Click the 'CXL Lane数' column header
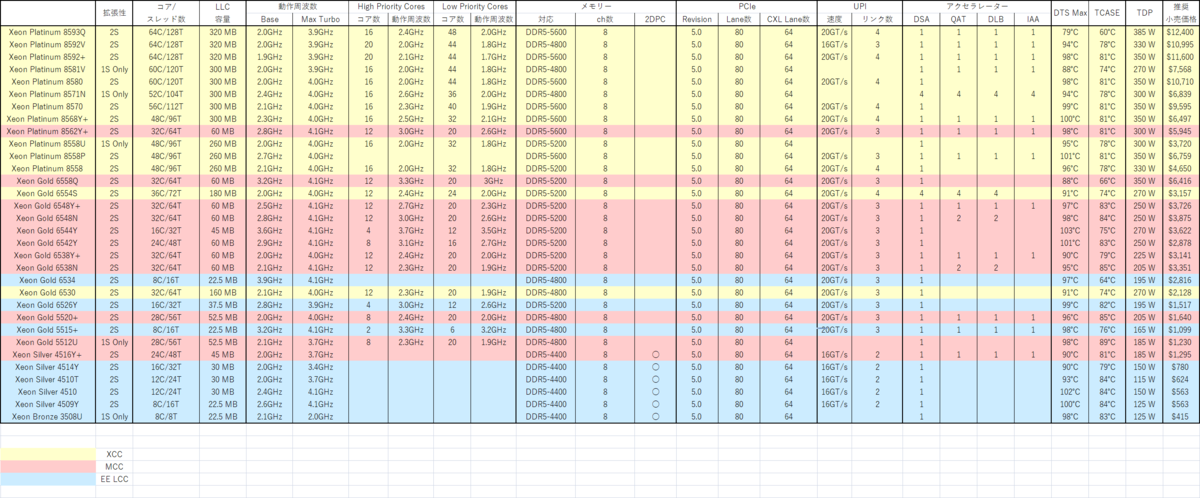 point(789,19)
